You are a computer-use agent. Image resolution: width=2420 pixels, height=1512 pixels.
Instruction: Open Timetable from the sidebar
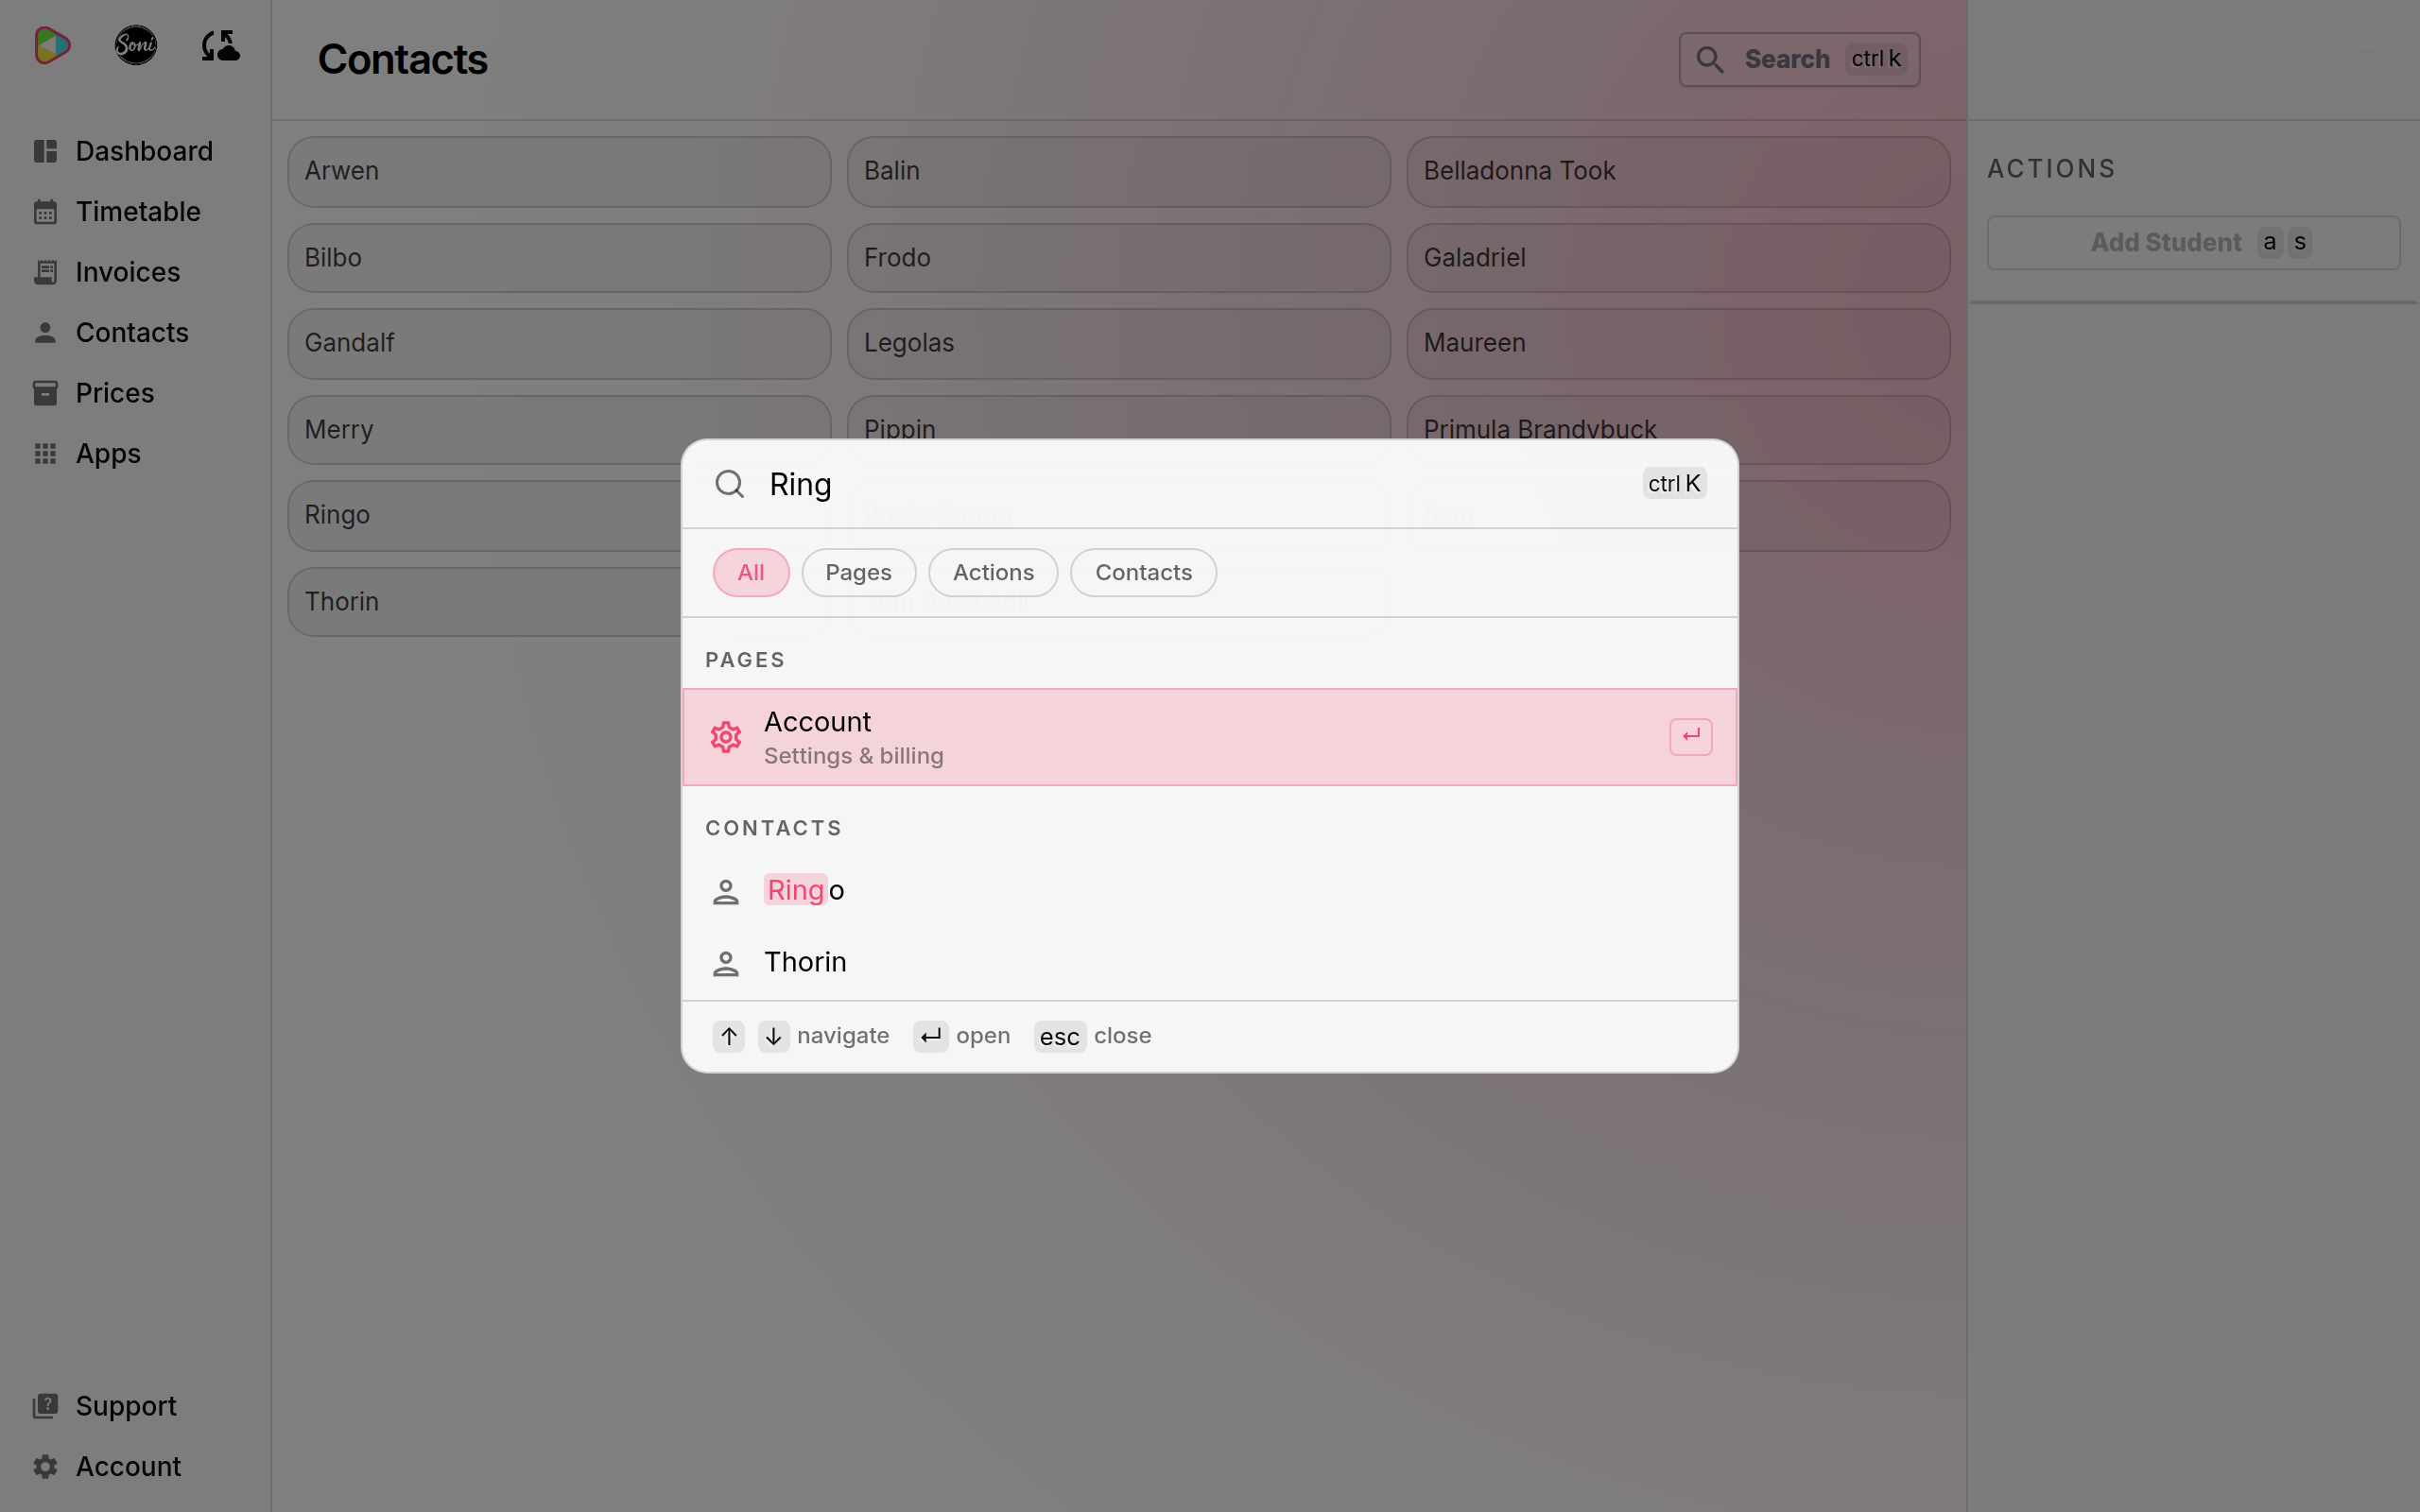coord(138,212)
